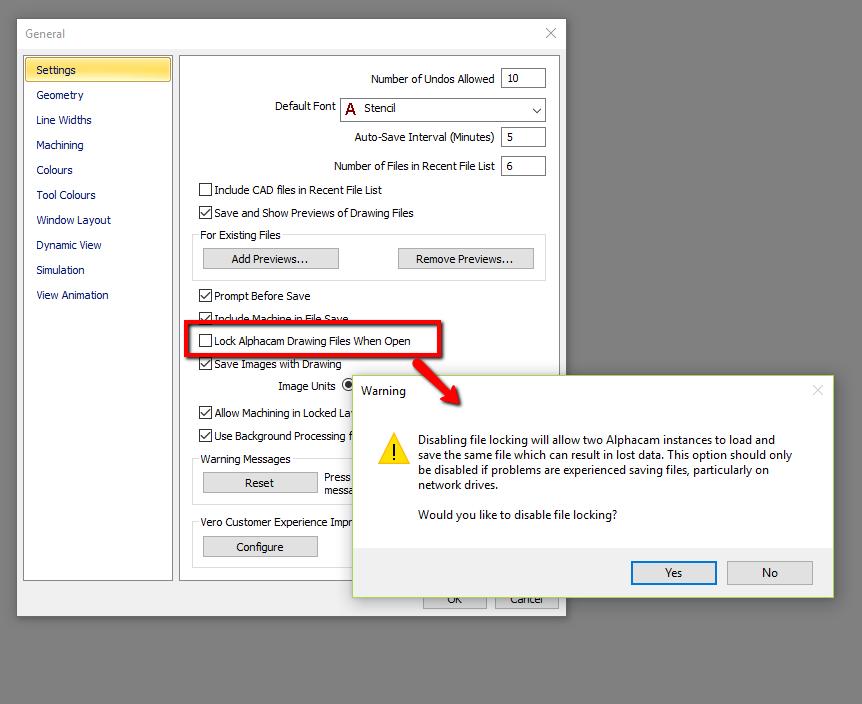This screenshot has width=862, height=704.
Task: Click Yes to disable file locking
Action: (673, 573)
